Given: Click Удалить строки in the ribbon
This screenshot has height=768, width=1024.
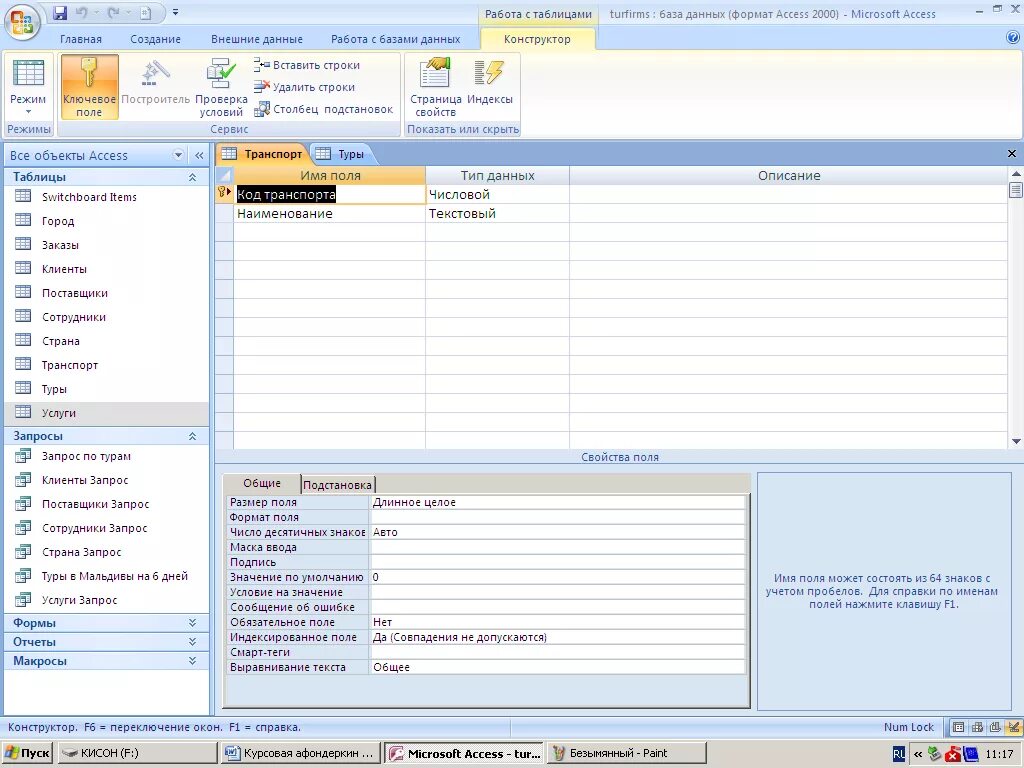Looking at the screenshot, I should click(x=305, y=87).
